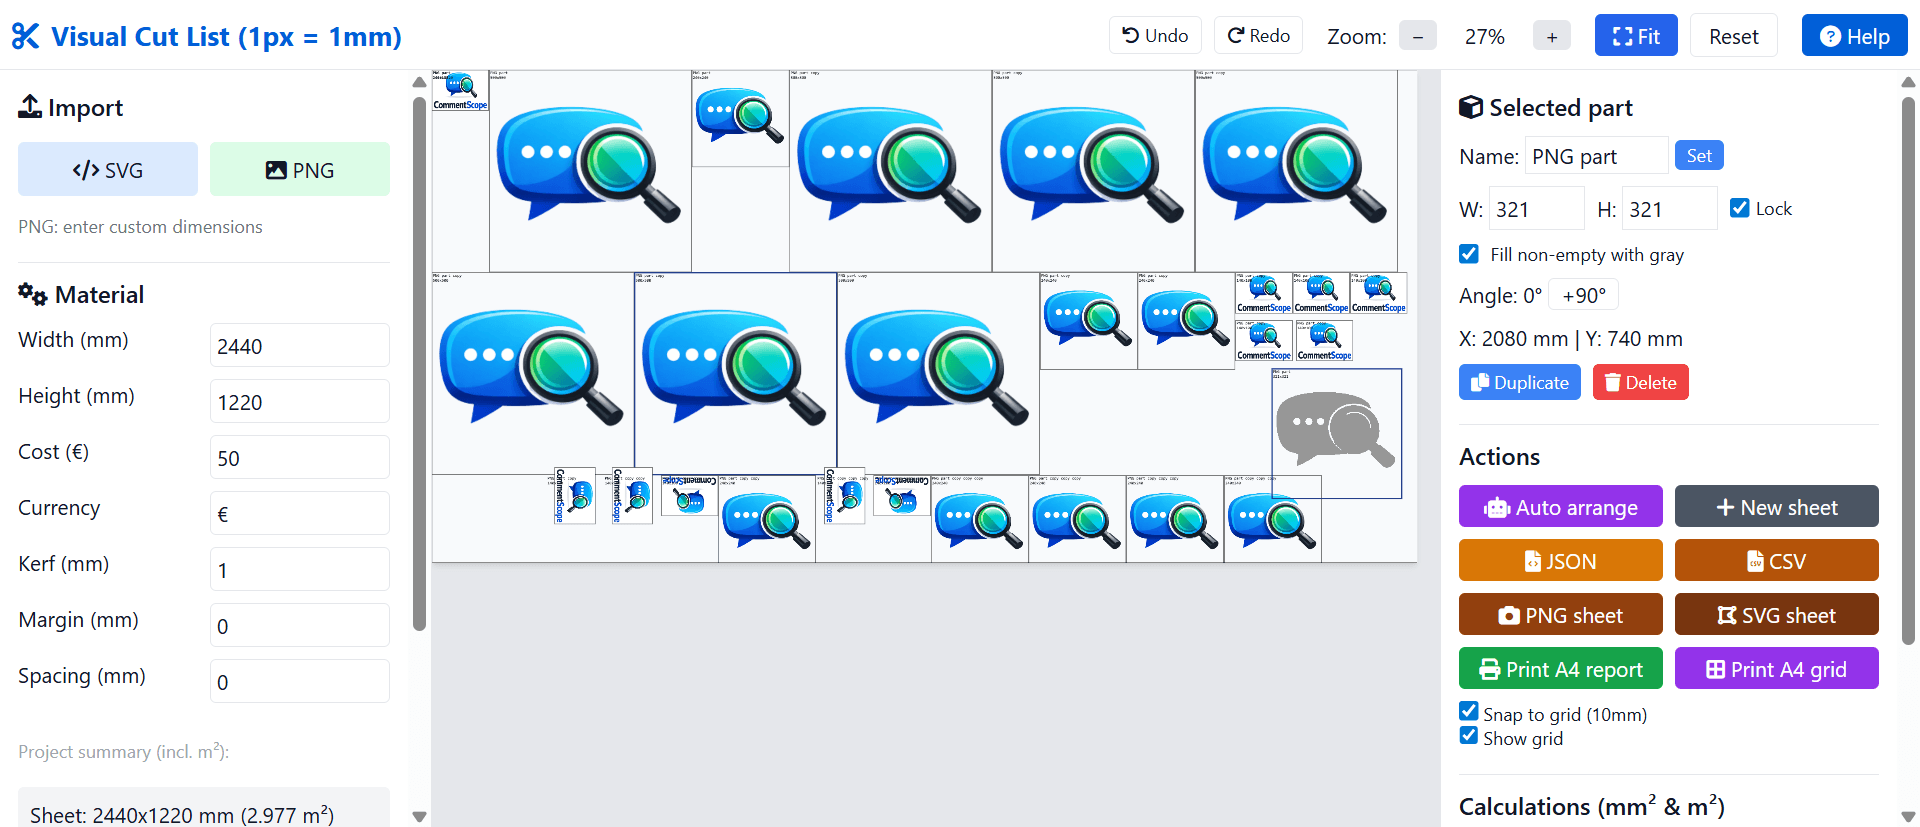Screen dimensions: 1920x827
Task: Open the Help dialog
Action: [x=1854, y=36]
